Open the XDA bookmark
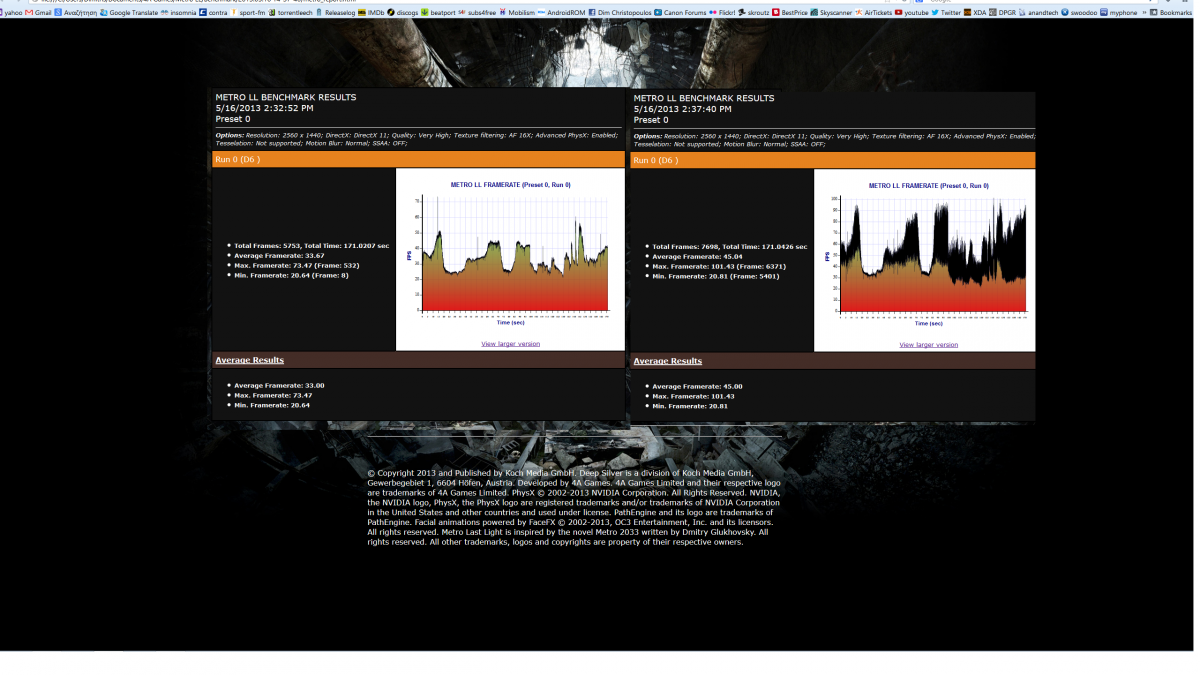Image resolution: width=1200 pixels, height=675 pixels. click(x=974, y=13)
